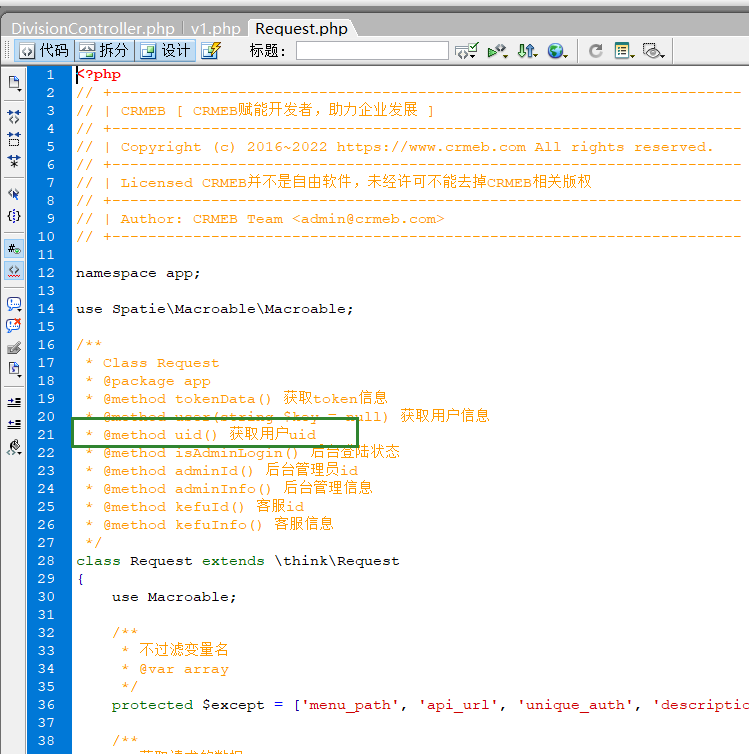
Task: Click line number 12 in gutter
Action: pyautogui.click(x=46, y=273)
